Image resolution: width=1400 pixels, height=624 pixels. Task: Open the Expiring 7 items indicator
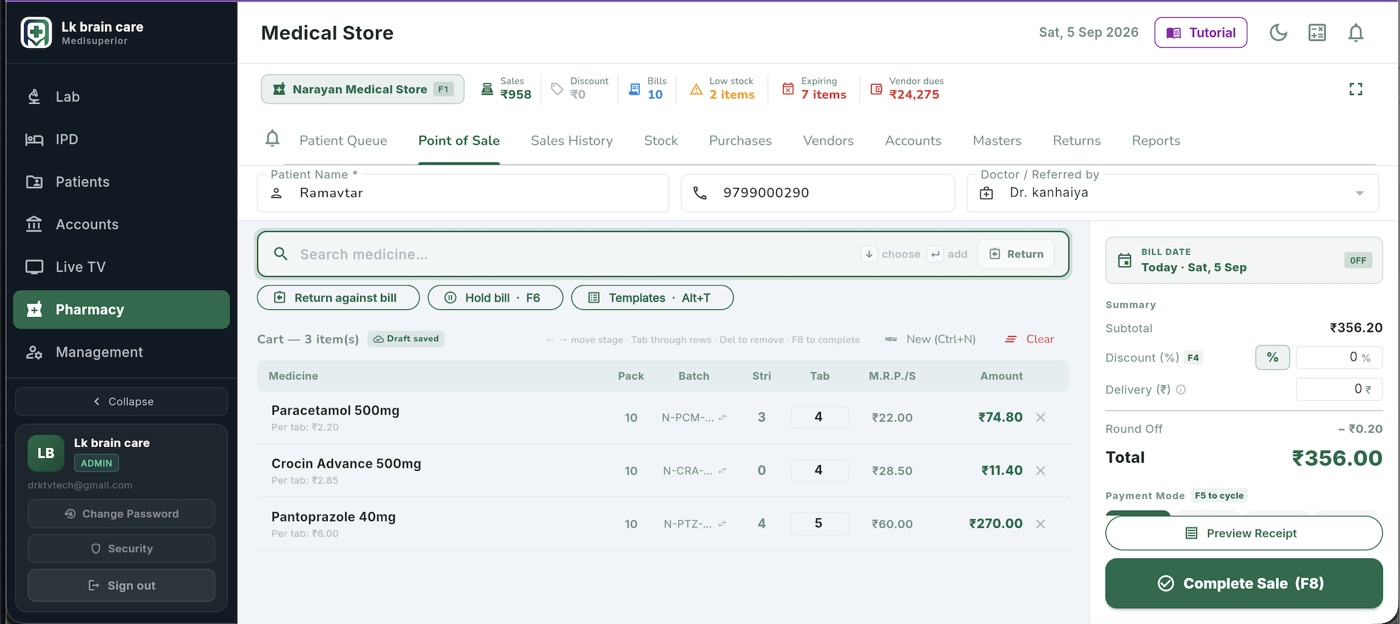click(814, 88)
